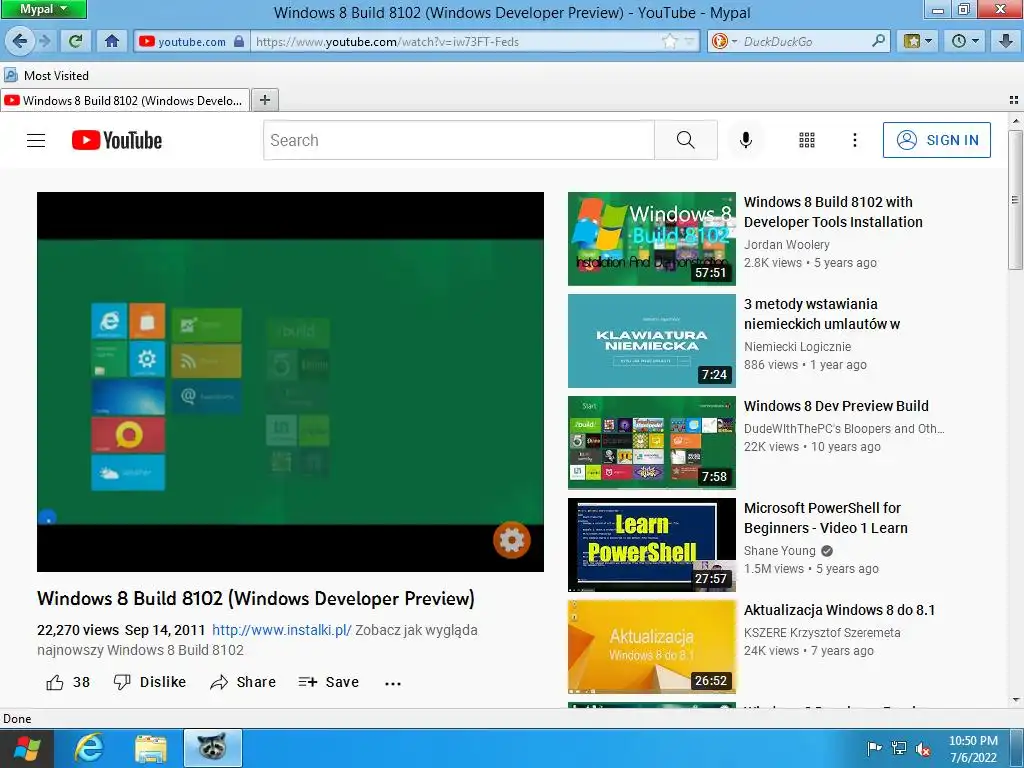This screenshot has height=768, width=1024.
Task: Go forward one page
Action: [x=44, y=42]
